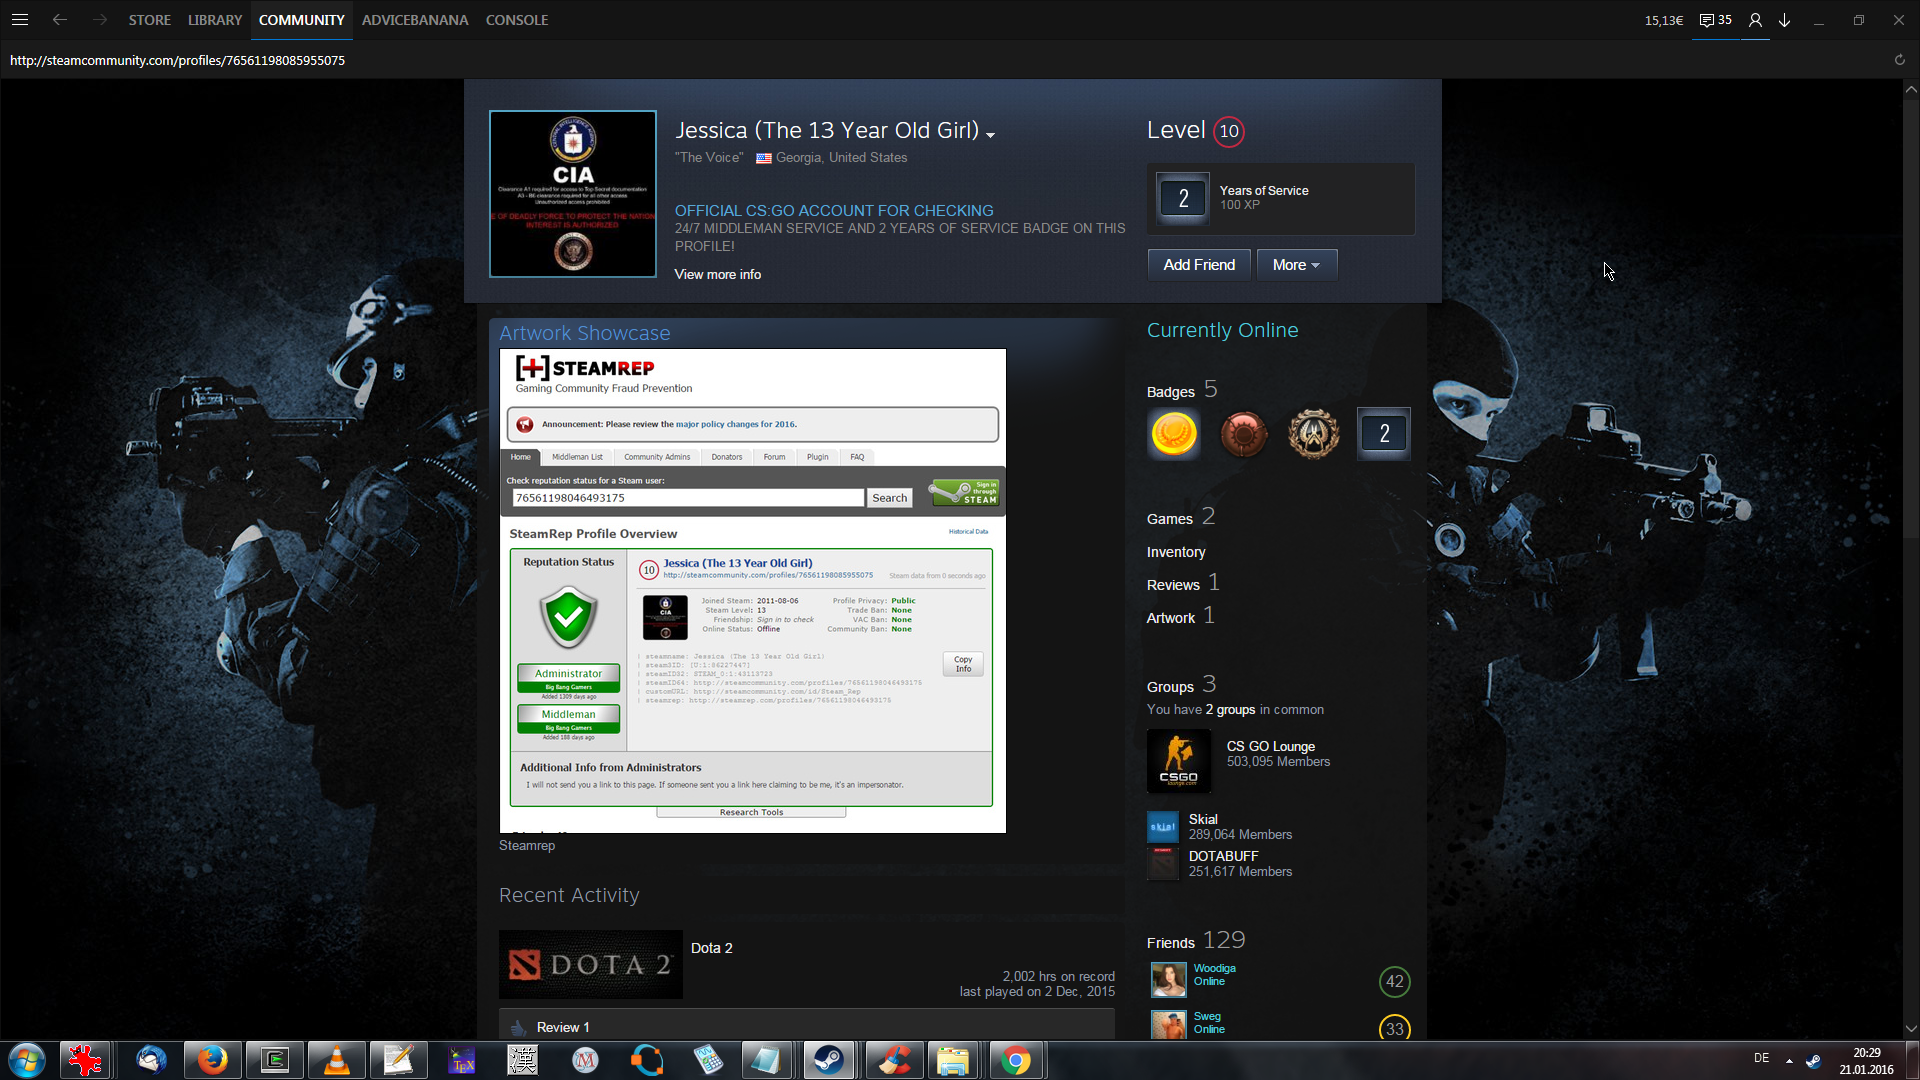
Task: Open the CS GO Lounge group icon
Action: [1178, 761]
